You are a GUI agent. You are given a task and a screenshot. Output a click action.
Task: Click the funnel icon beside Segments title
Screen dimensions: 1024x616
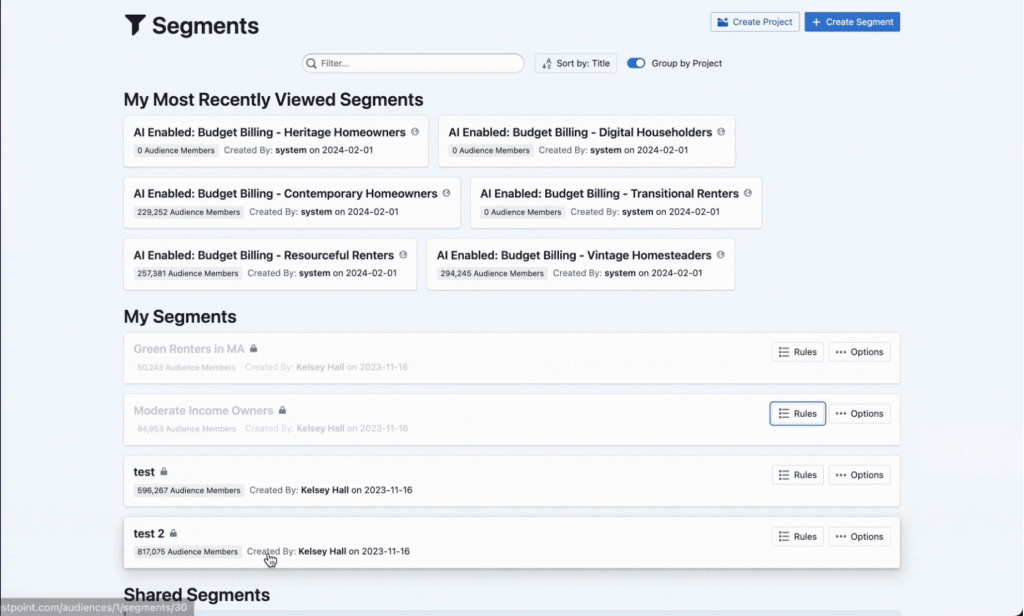pyautogui.click(x=135, y=26)
